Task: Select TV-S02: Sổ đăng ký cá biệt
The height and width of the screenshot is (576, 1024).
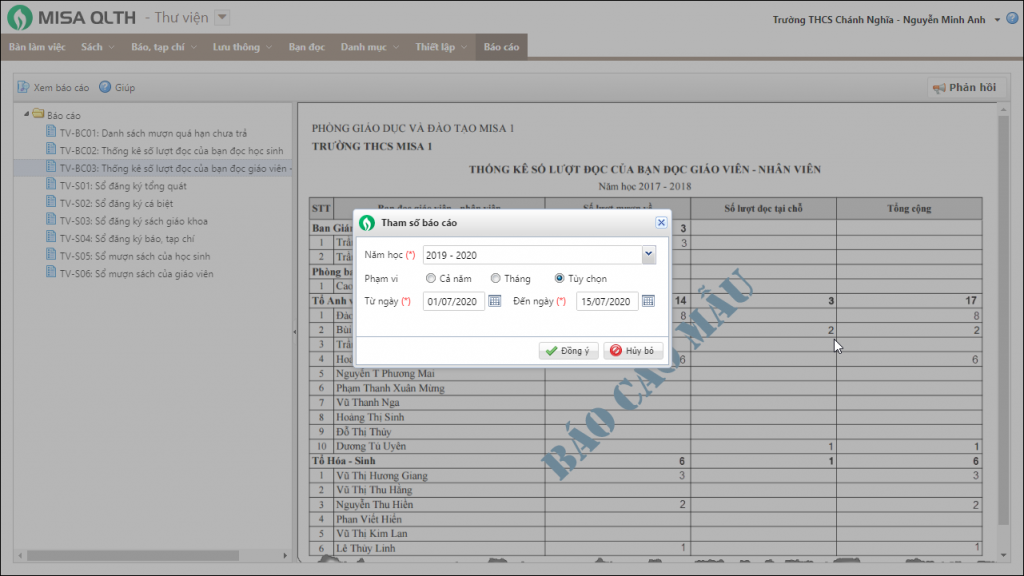Action: point(116,203)
